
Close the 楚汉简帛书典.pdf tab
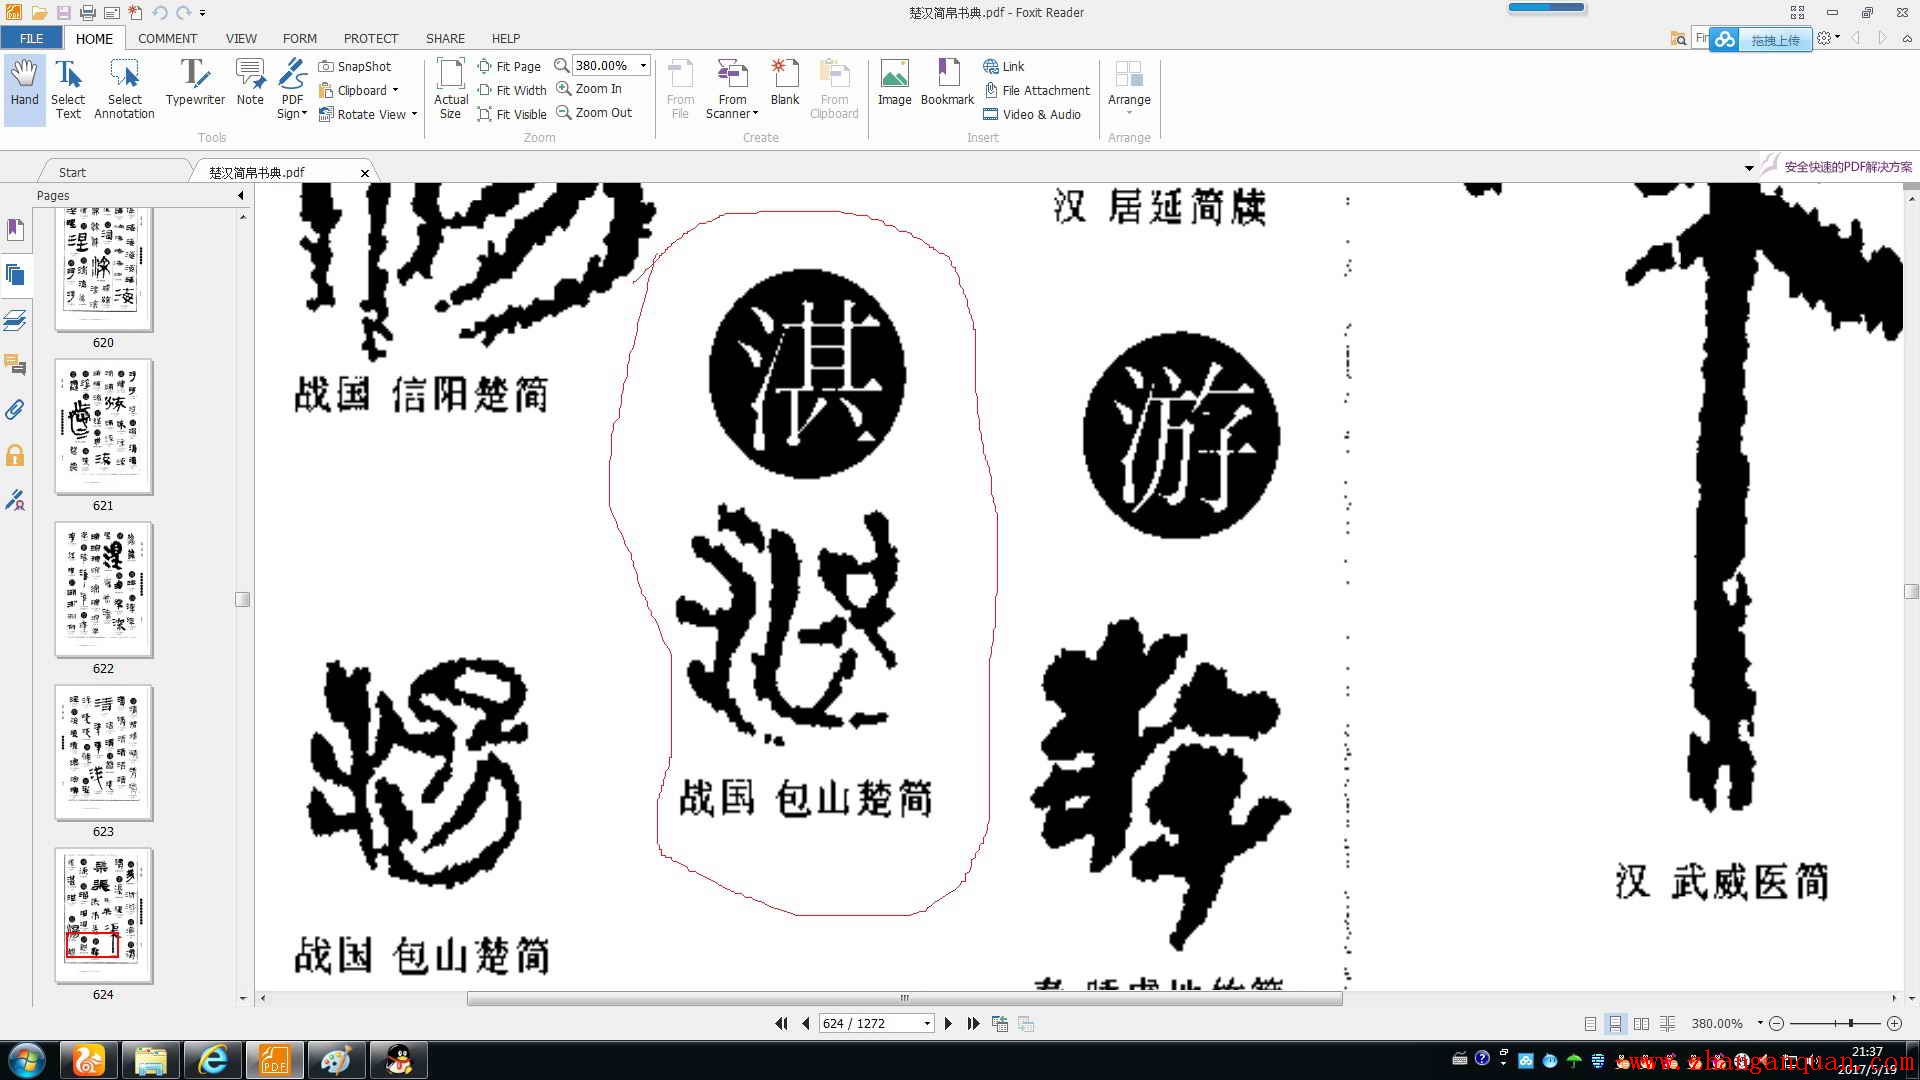(365, 173)
